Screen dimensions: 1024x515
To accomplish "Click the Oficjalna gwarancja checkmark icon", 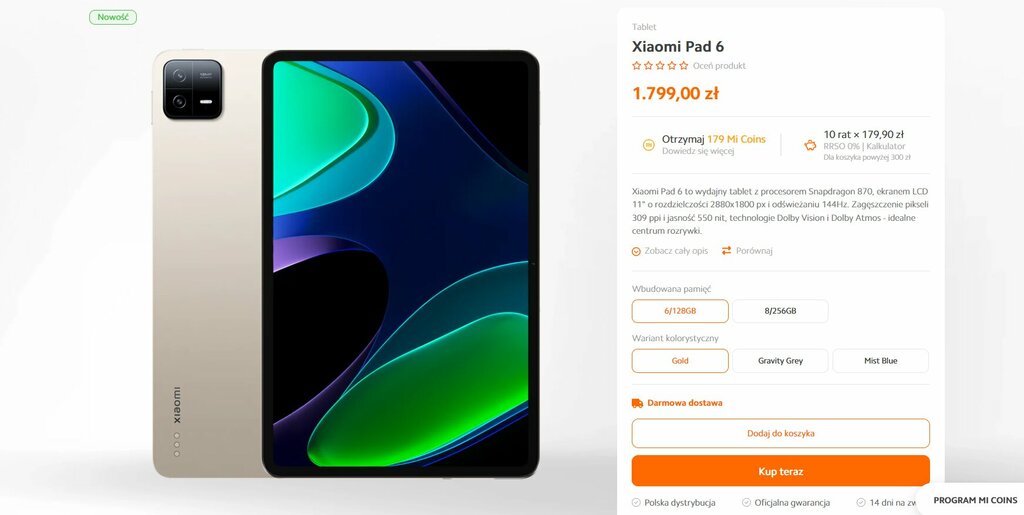I will click(x=746, y=503).
